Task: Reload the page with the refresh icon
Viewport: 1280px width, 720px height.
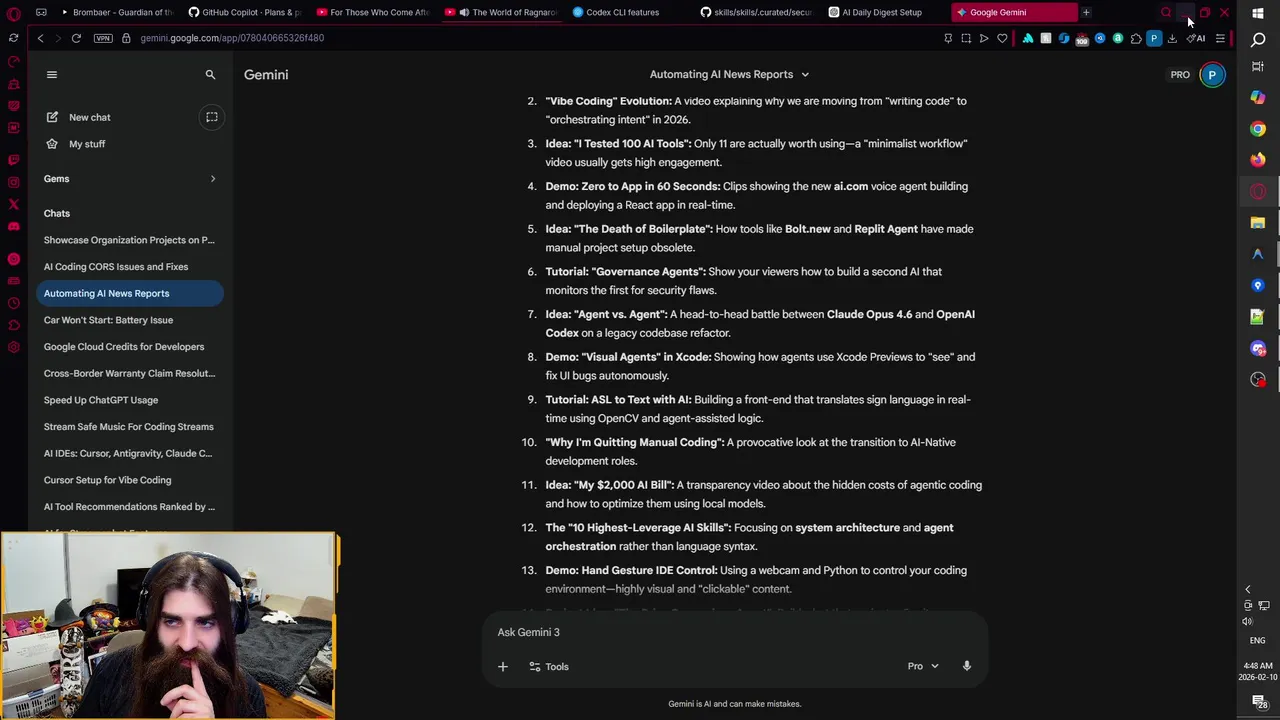Action: (76, 38)
